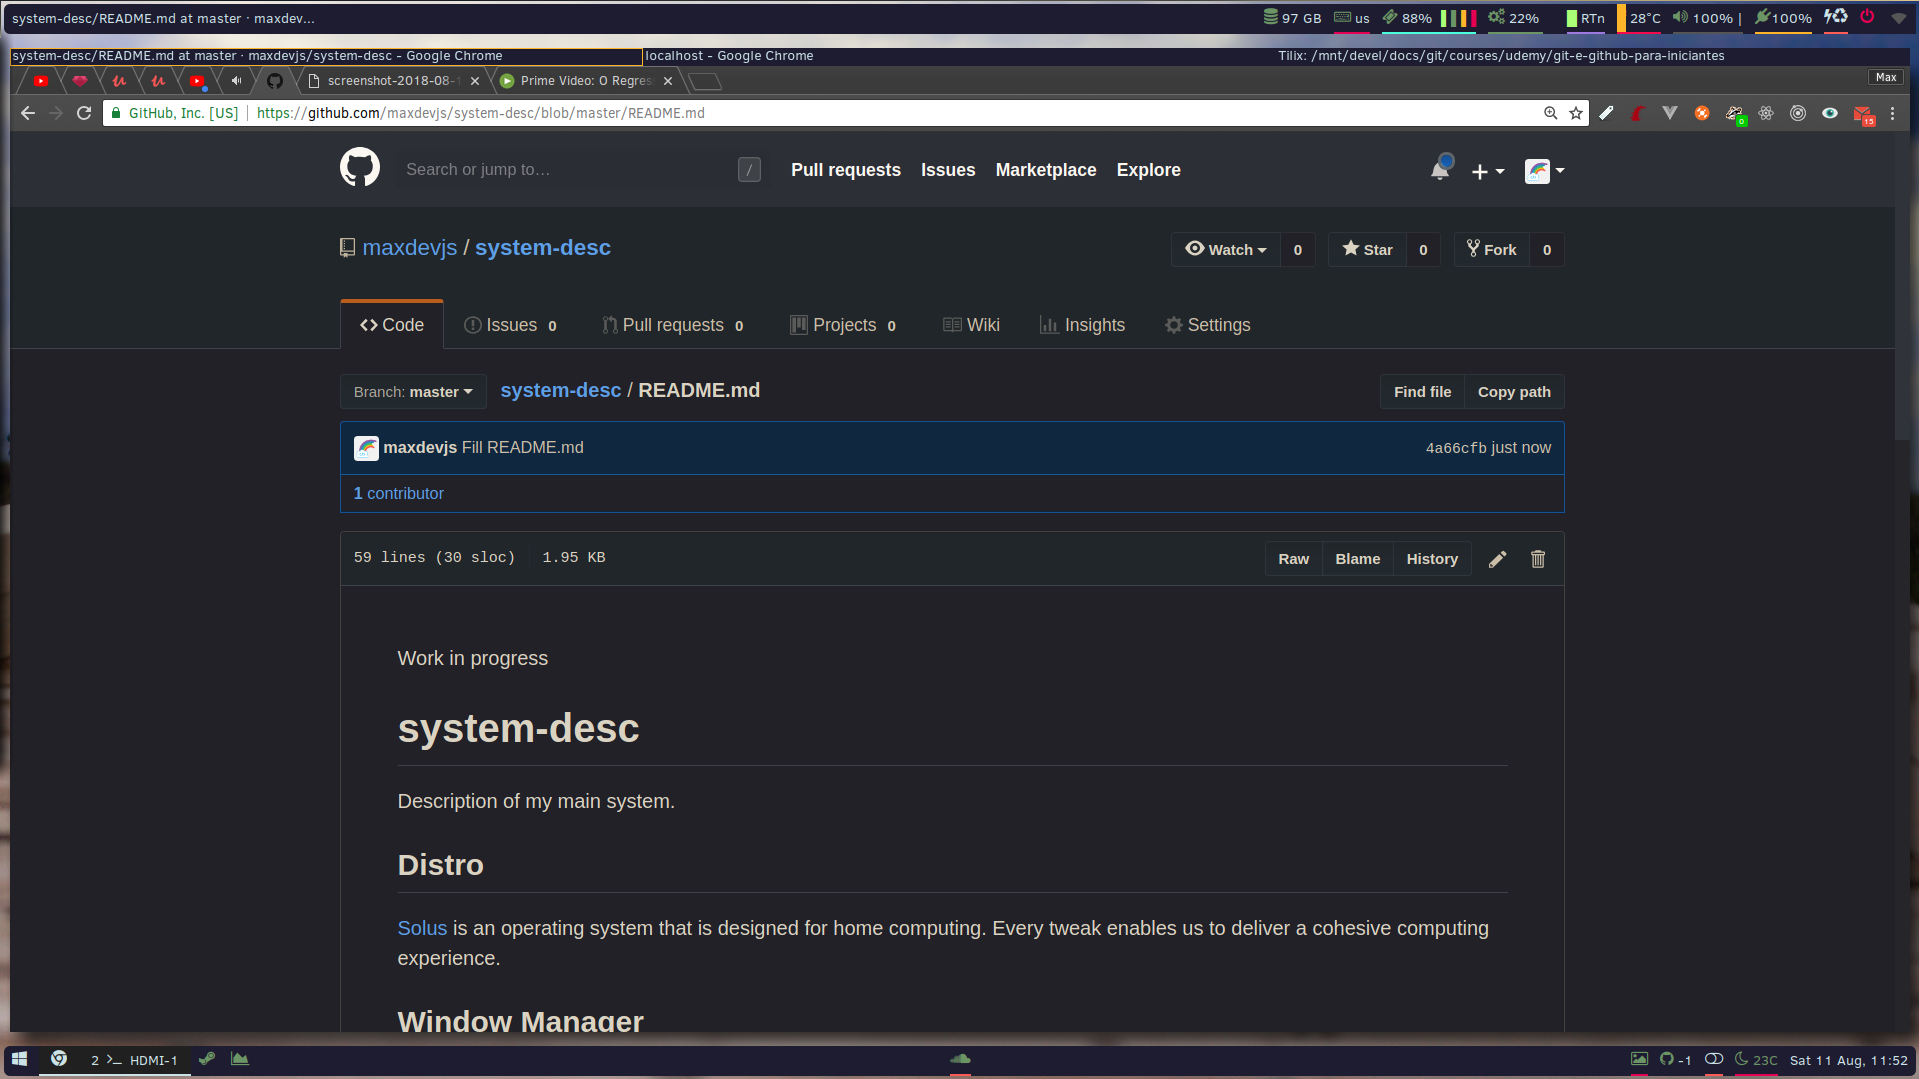Click the browser back arrow

click(28, 113)
